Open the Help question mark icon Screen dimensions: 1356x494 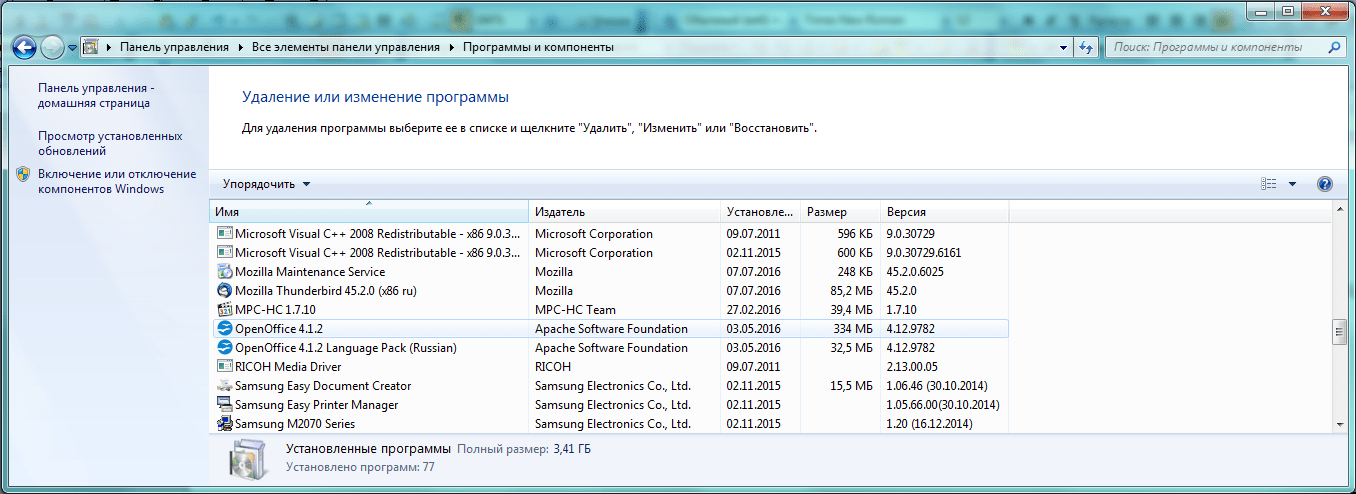tap(1325, 184)
